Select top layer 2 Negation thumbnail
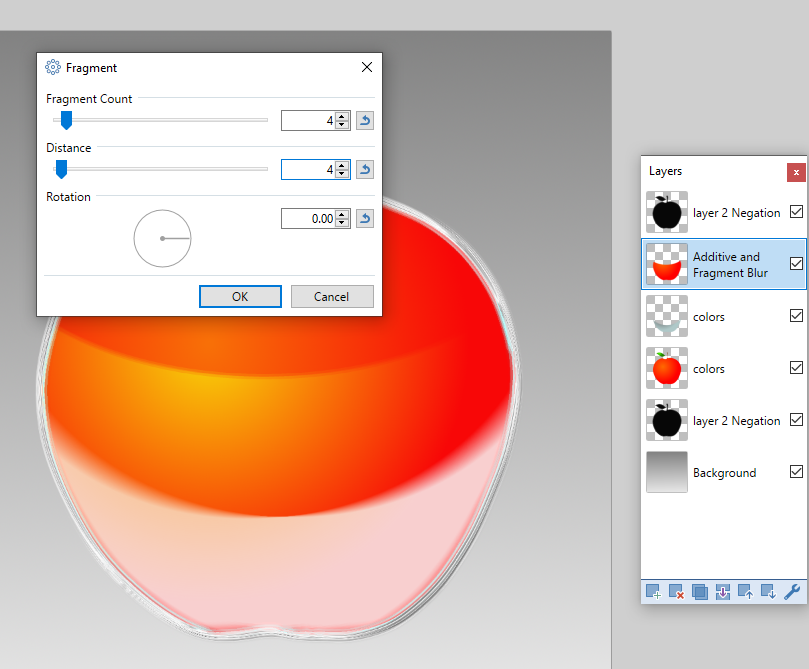Screen dimensions: 809x669 click(x=667, y=212)
